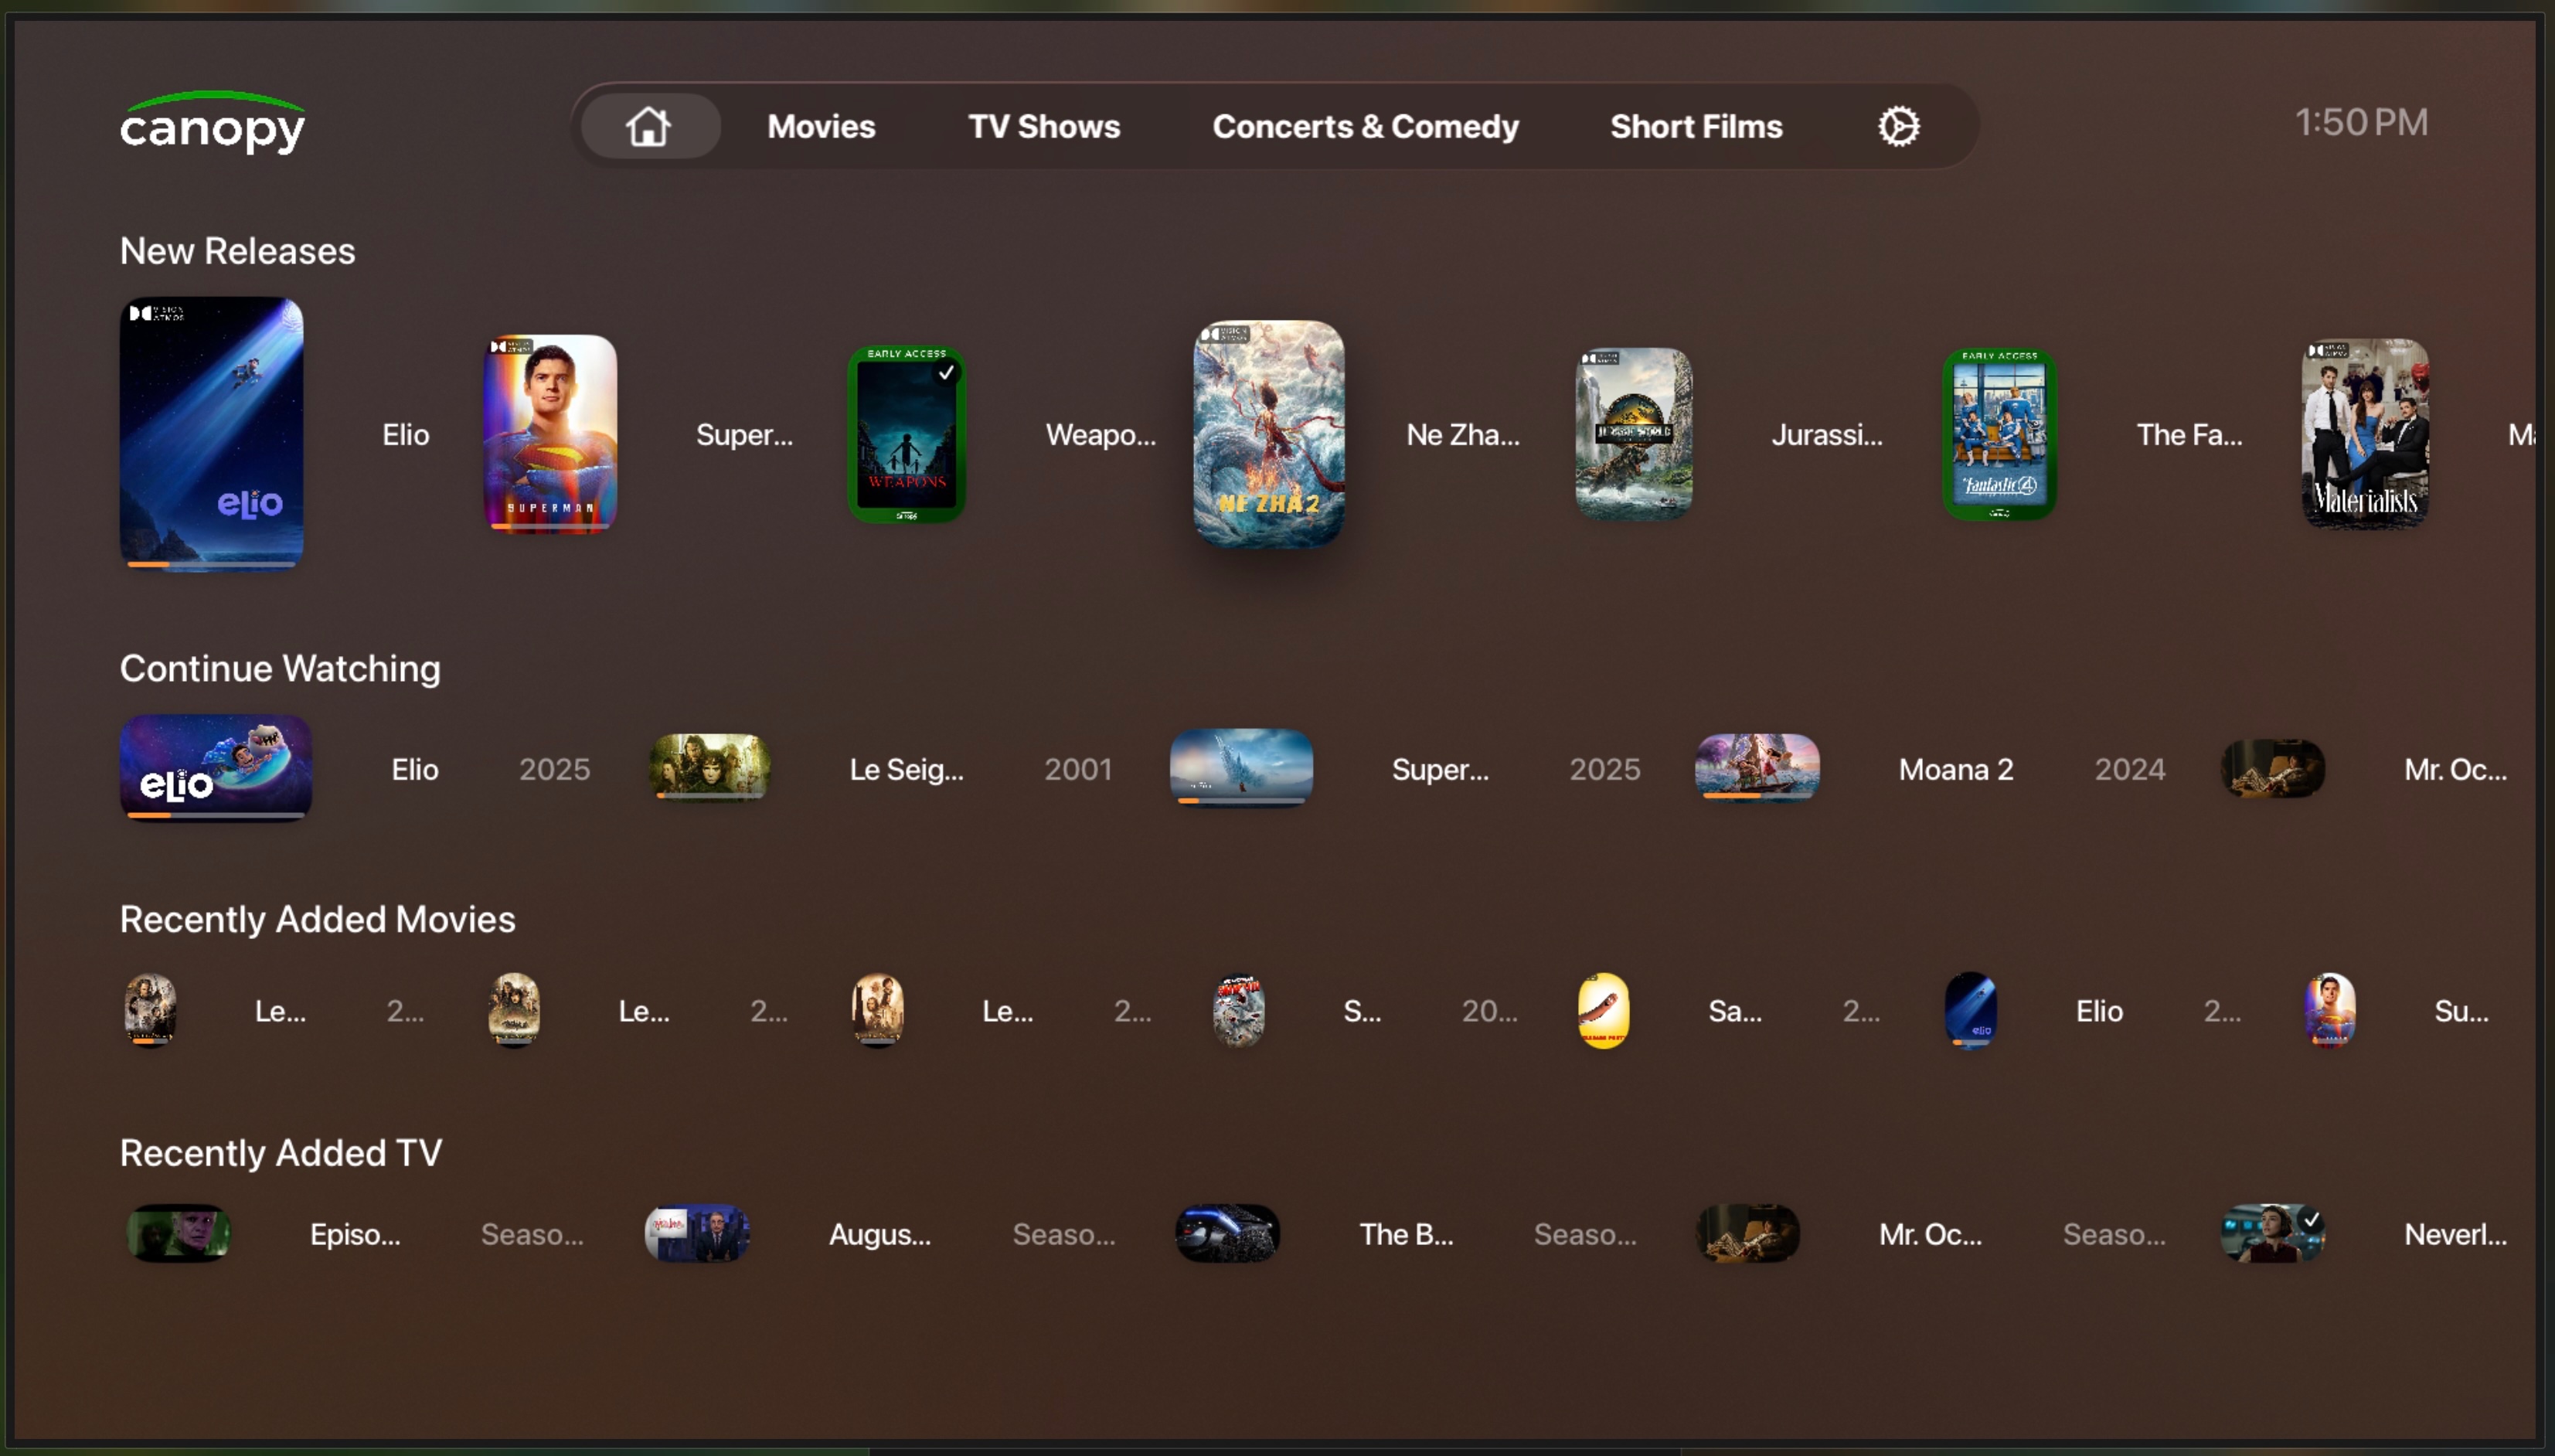The height and width of the screenshot is (1456, 2555).
Task: Click 'The Fa...' title label
Action: [2189, 434]
